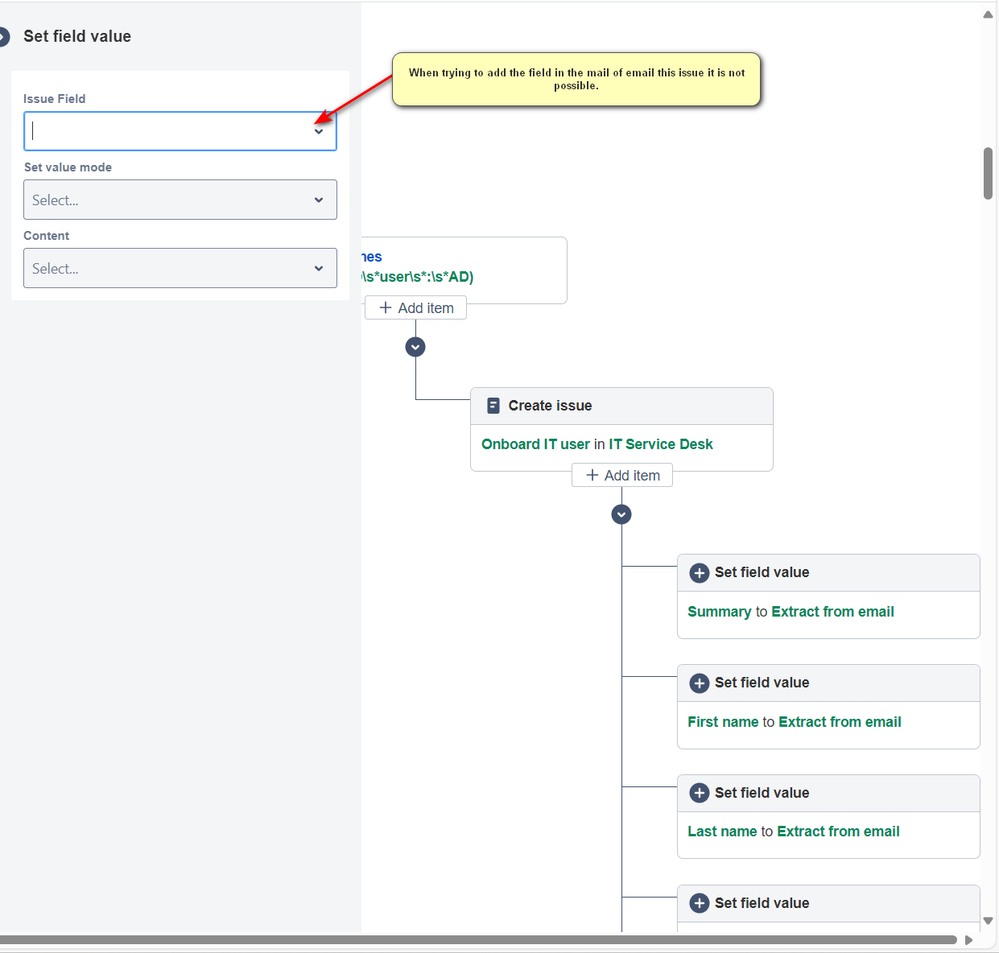Select Last name to Extract from email
Image resolution: width=999 pixels, height=953 pixels.
pos(793,831)
